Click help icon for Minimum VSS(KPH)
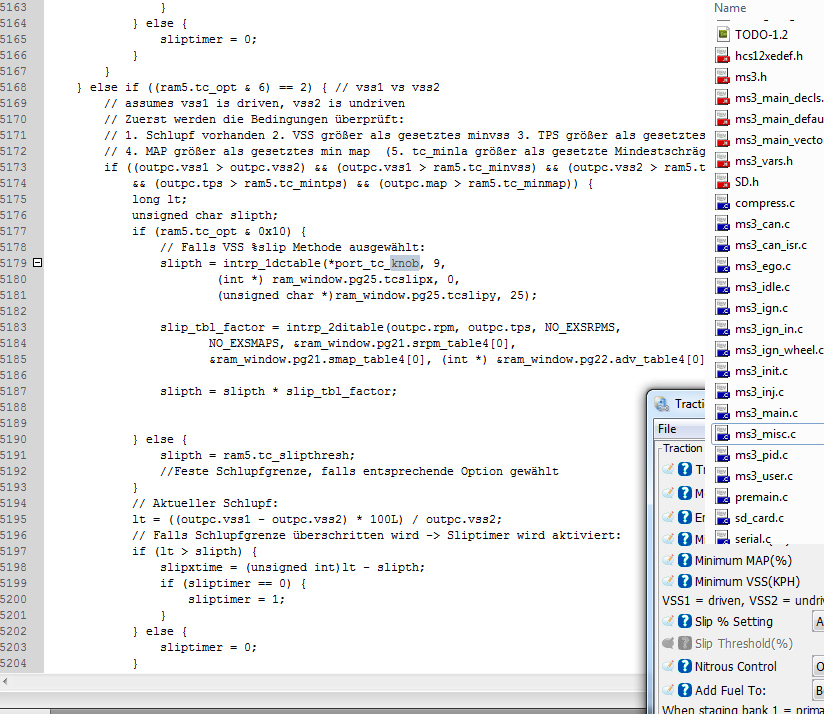Screen dimensions: 824x714 [685, 581]
